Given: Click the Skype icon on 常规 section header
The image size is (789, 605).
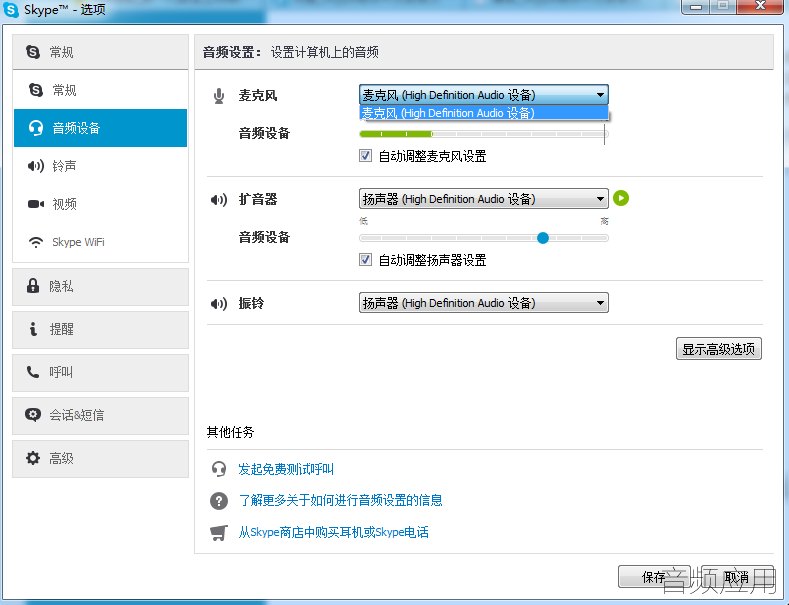Looking at the screenshot, I should 33,52.
